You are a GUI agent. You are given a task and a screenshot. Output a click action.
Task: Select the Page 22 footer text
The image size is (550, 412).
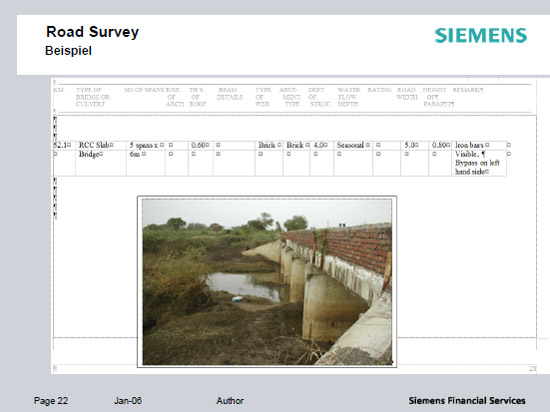pos(51,401)
